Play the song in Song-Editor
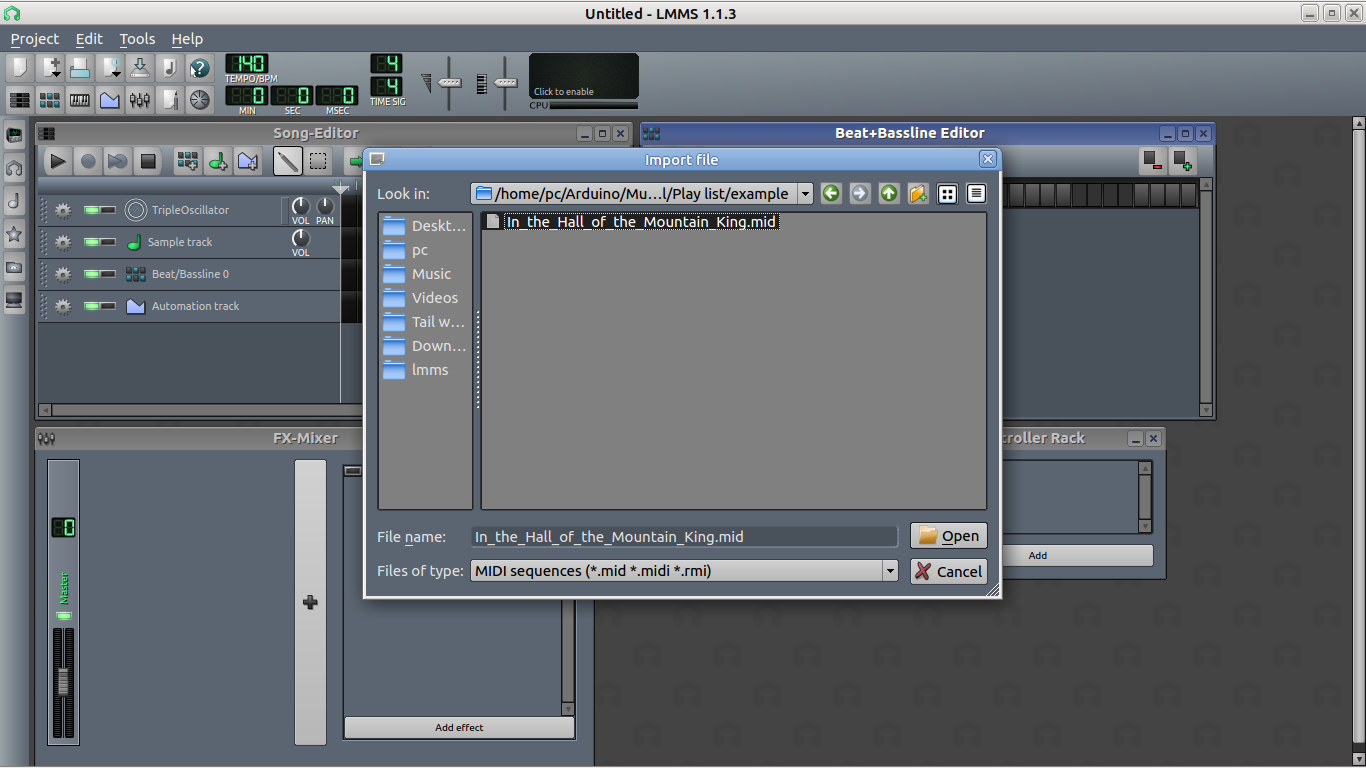 point(58,160)
